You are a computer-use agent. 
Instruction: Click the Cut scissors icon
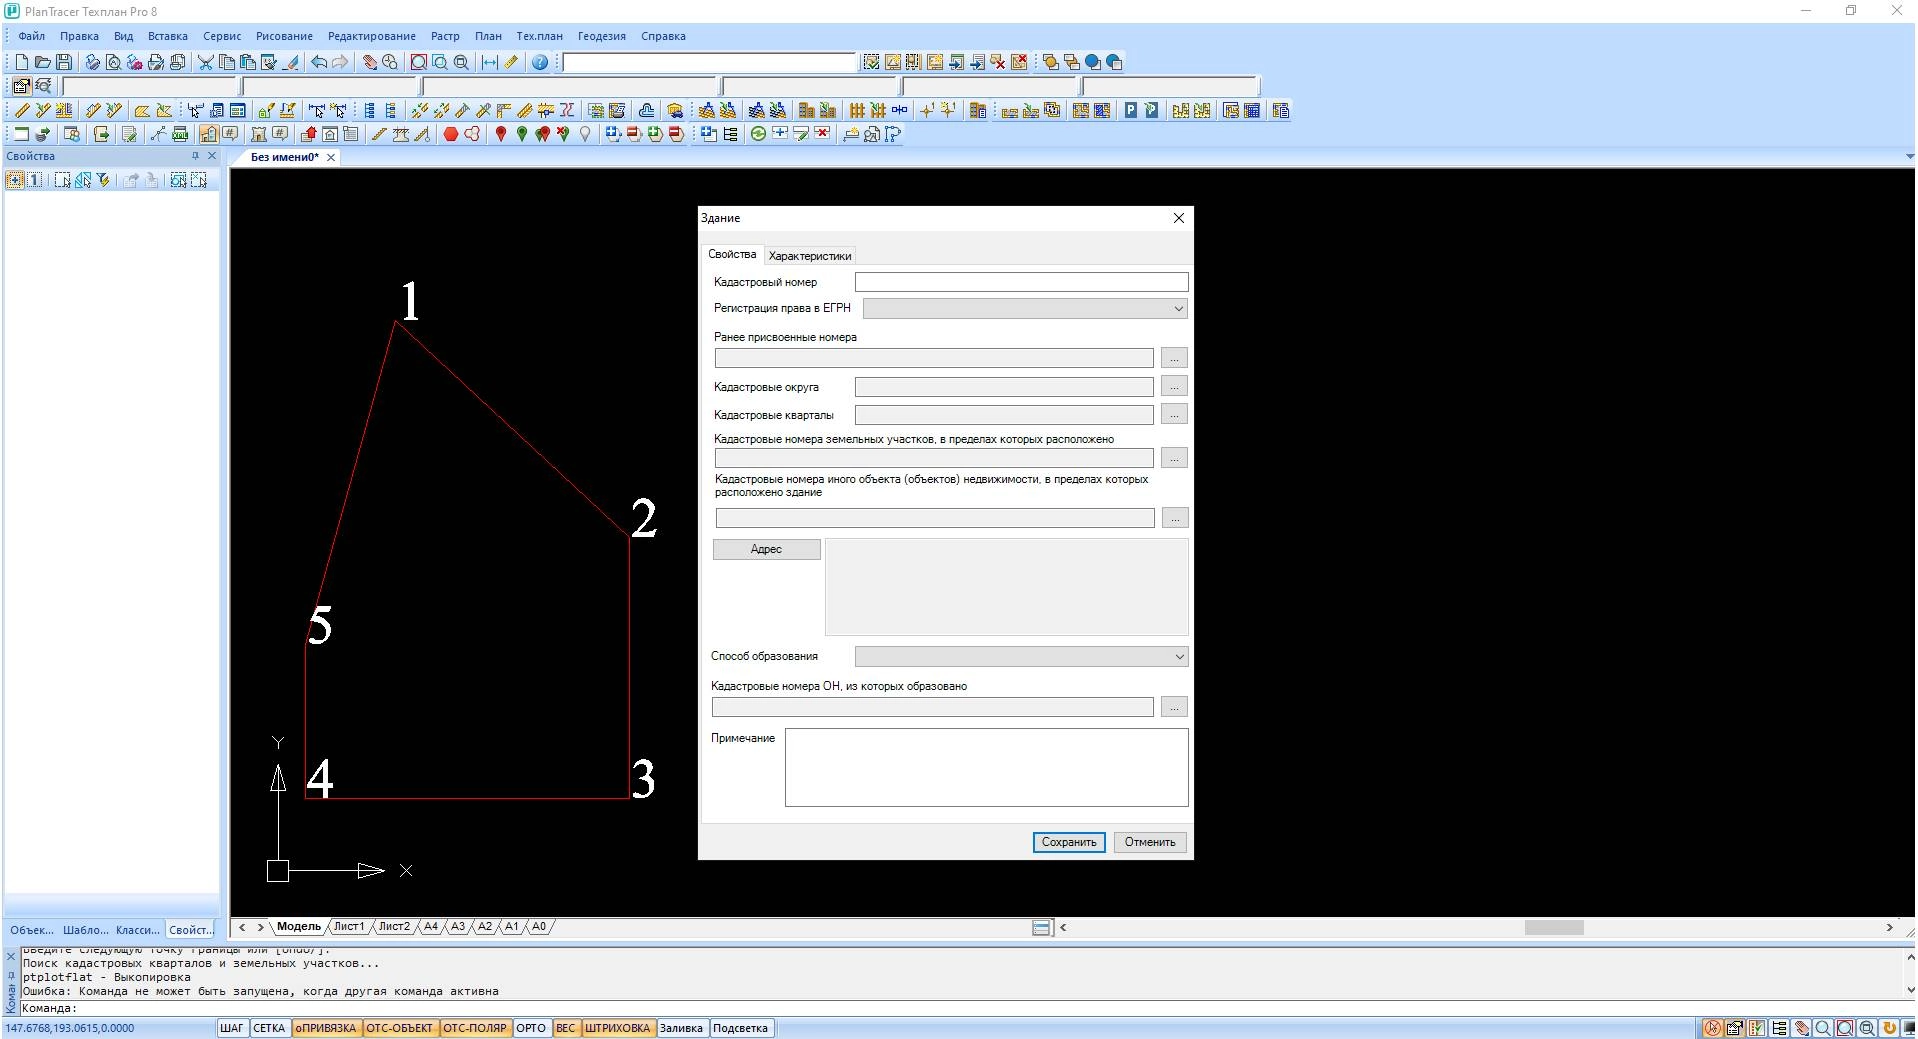click(x=206, y=62)
